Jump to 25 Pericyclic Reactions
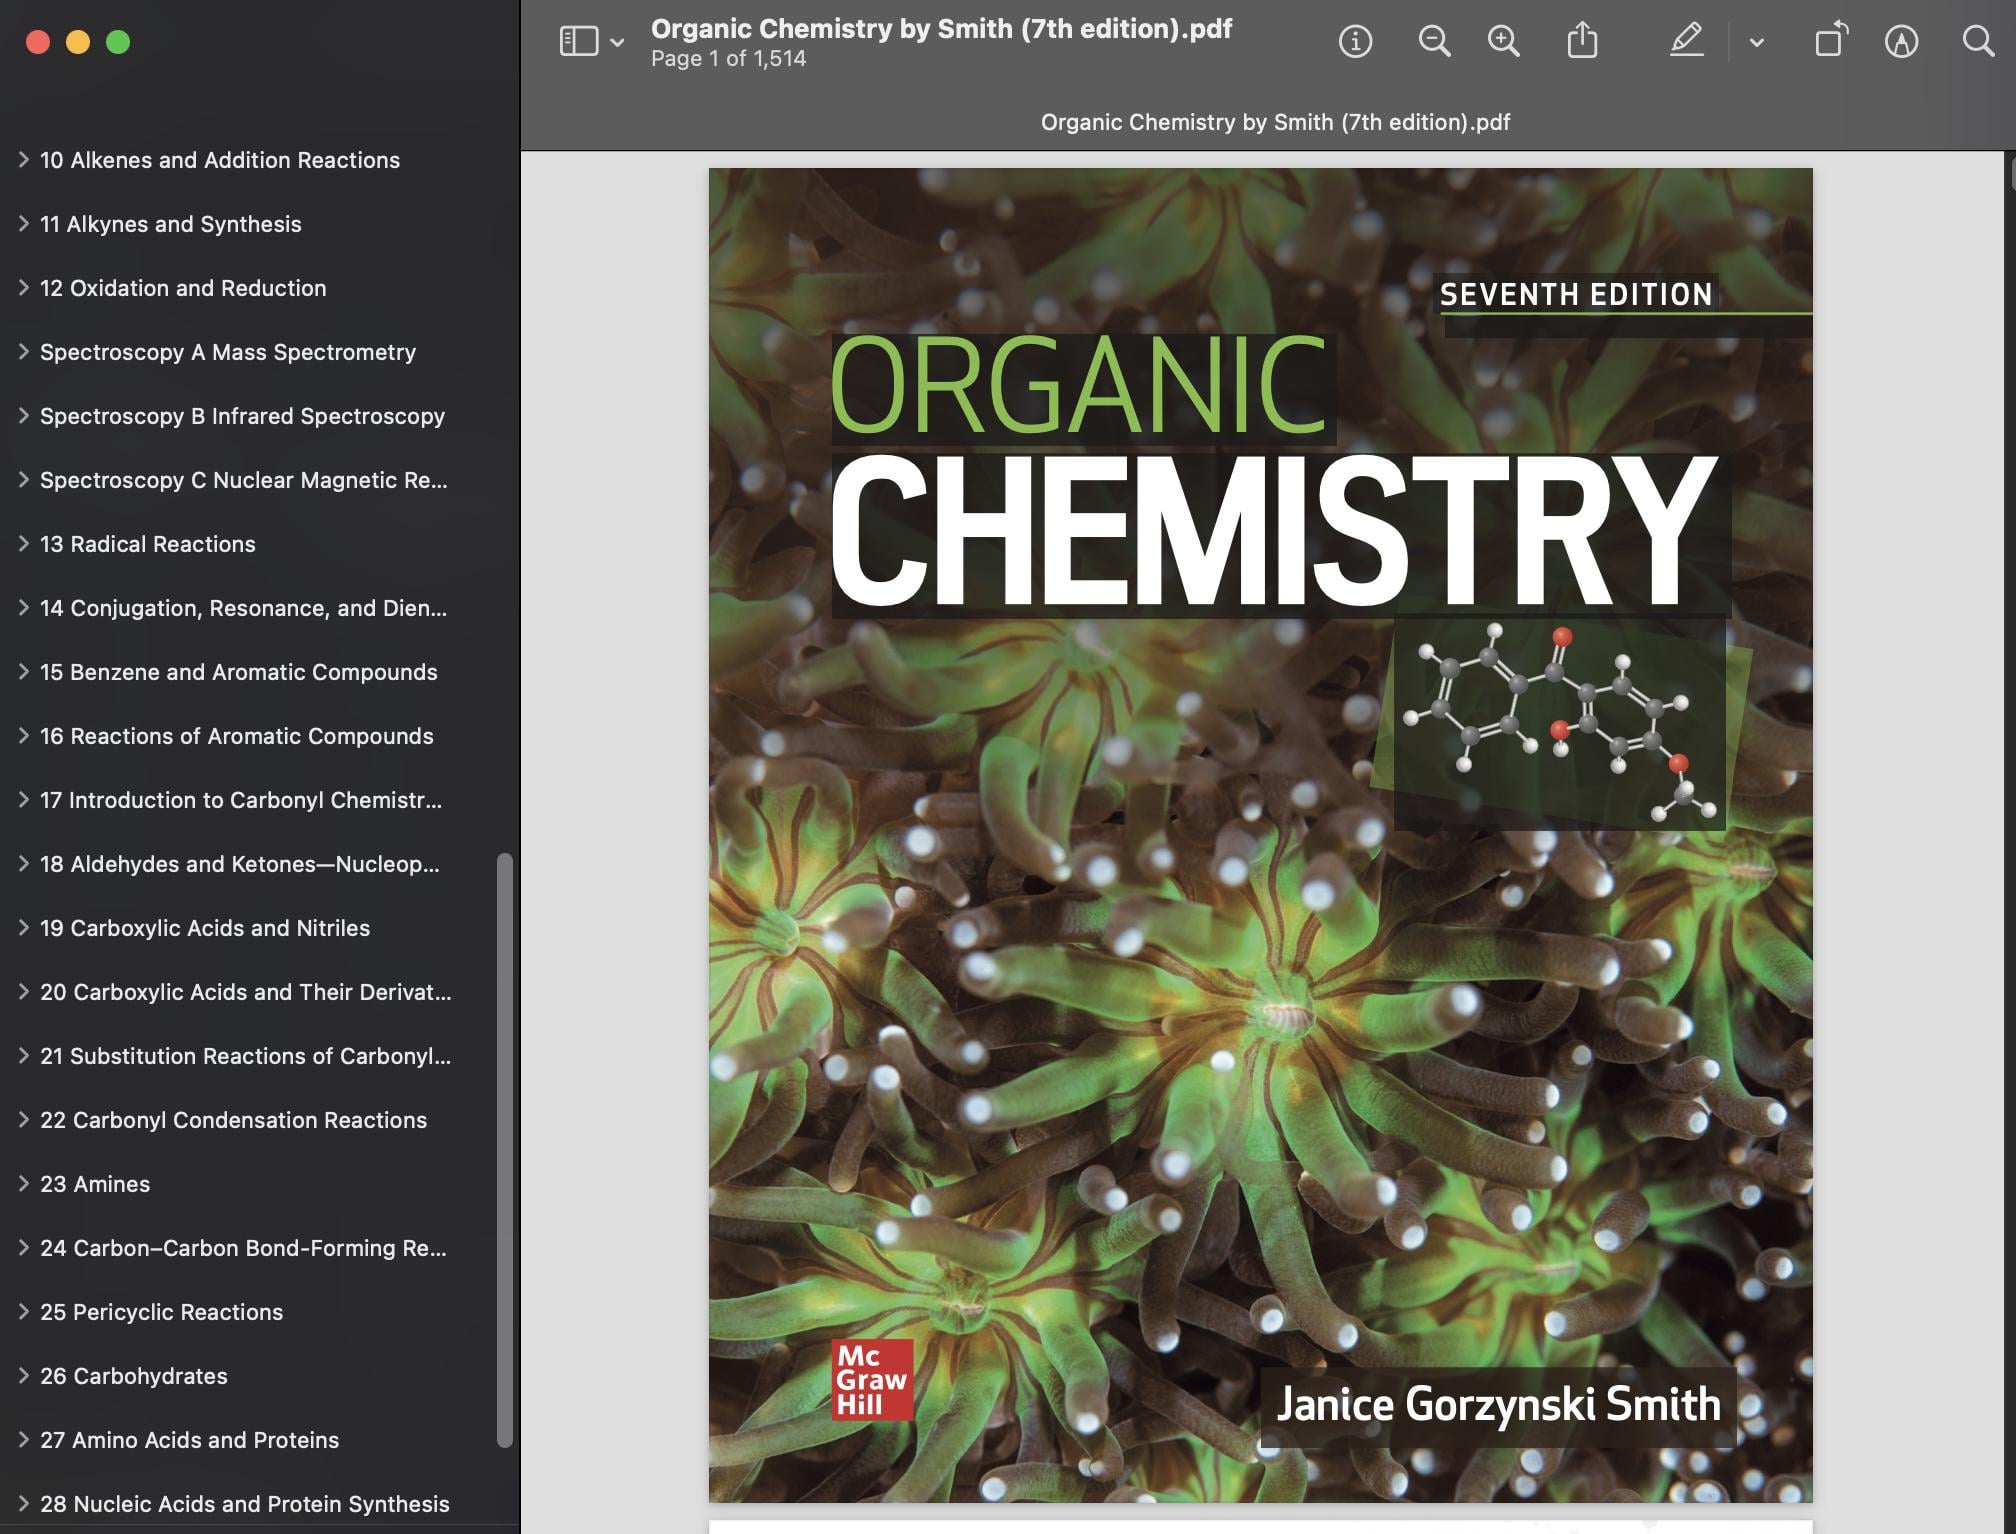This screenshot has width=2016, height=1534. point(161,1312)
